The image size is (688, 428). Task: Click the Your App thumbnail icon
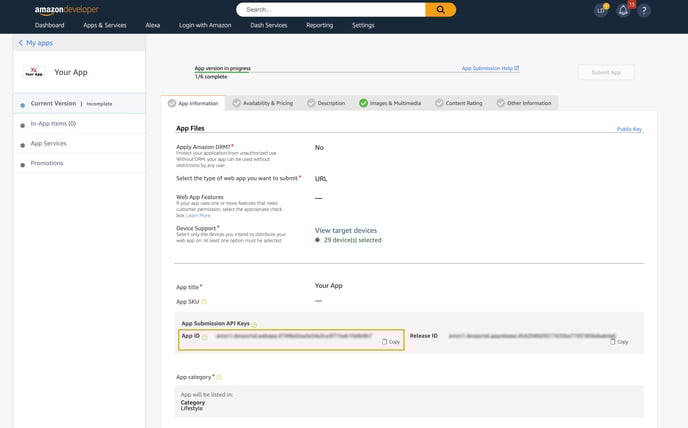(33, 73)
